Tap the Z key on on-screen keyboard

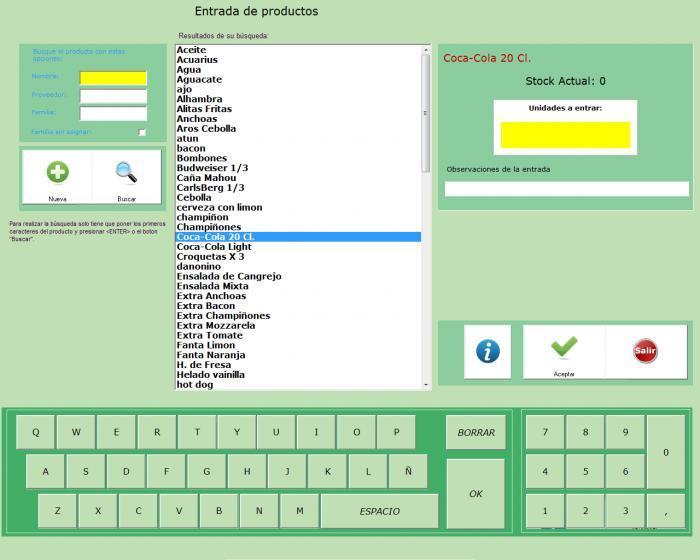point(58,511)
